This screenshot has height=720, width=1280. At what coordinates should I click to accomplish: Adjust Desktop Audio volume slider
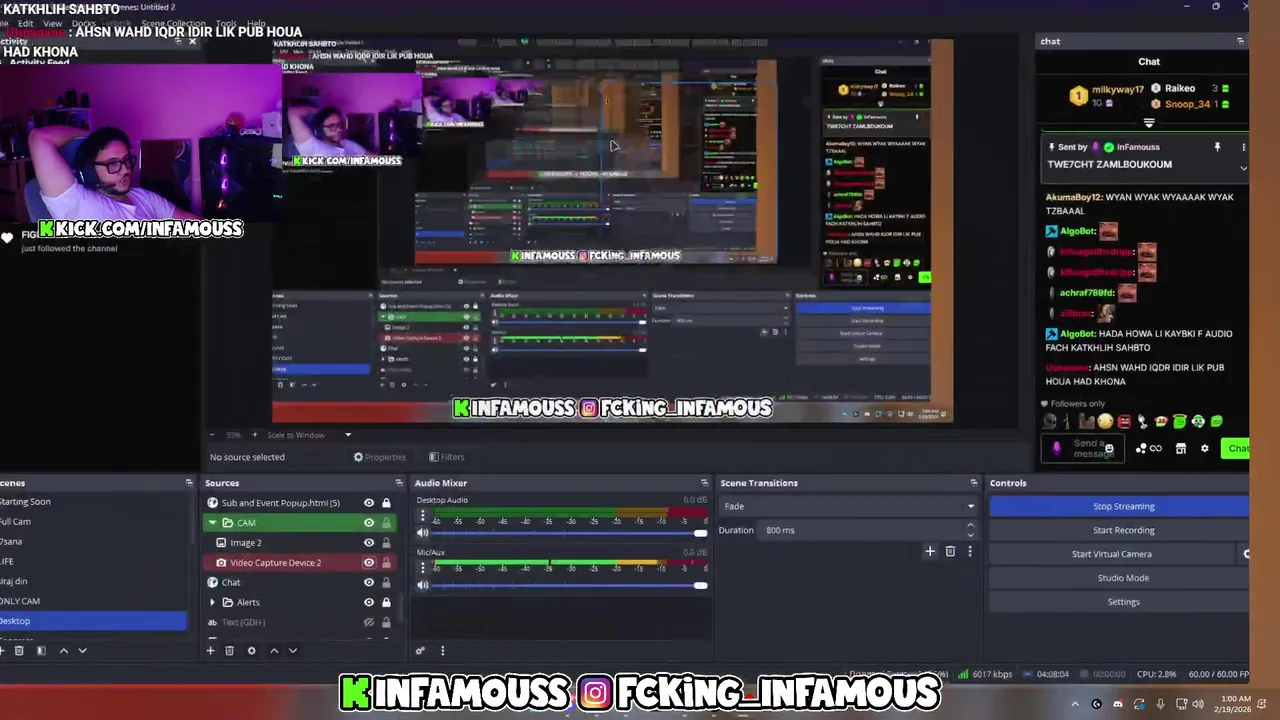(x=569, y=533)
